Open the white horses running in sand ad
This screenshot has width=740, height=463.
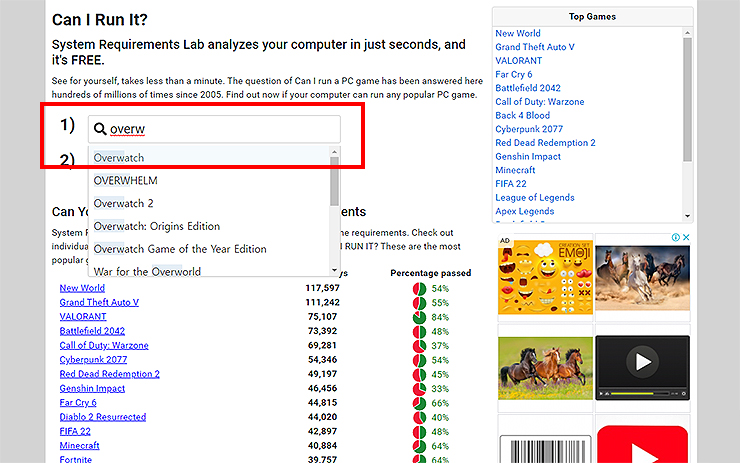pos(642,278)
